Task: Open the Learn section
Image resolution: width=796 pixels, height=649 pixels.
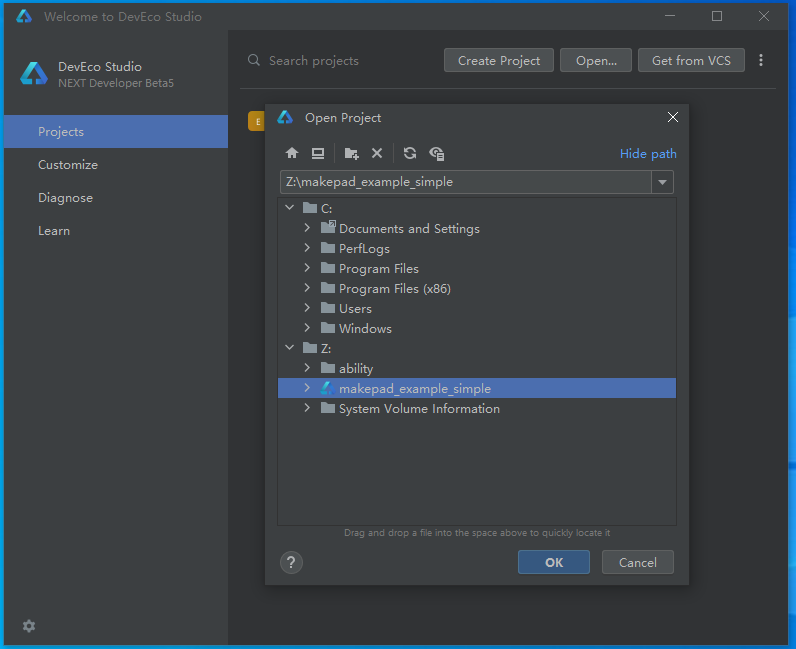Action: point(116,231)
